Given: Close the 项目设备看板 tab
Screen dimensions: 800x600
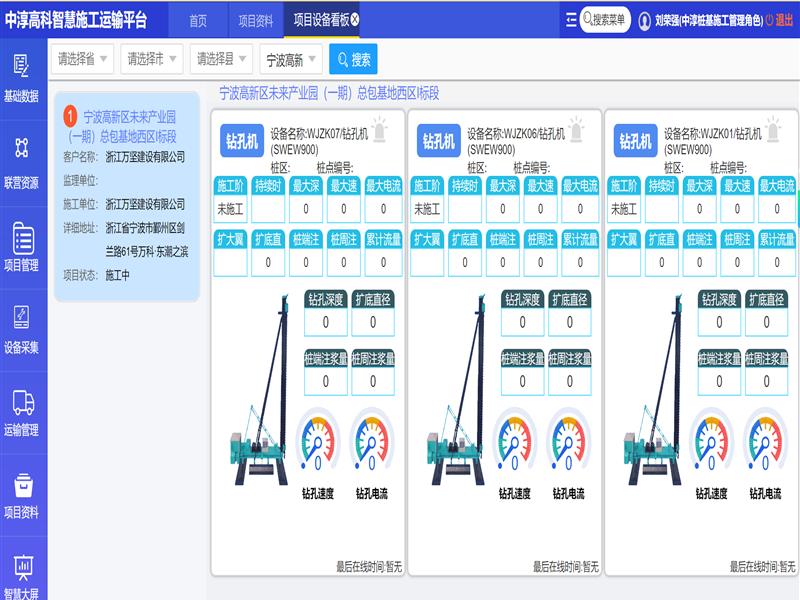Looking at the screenshot, I should click(355, 19).
